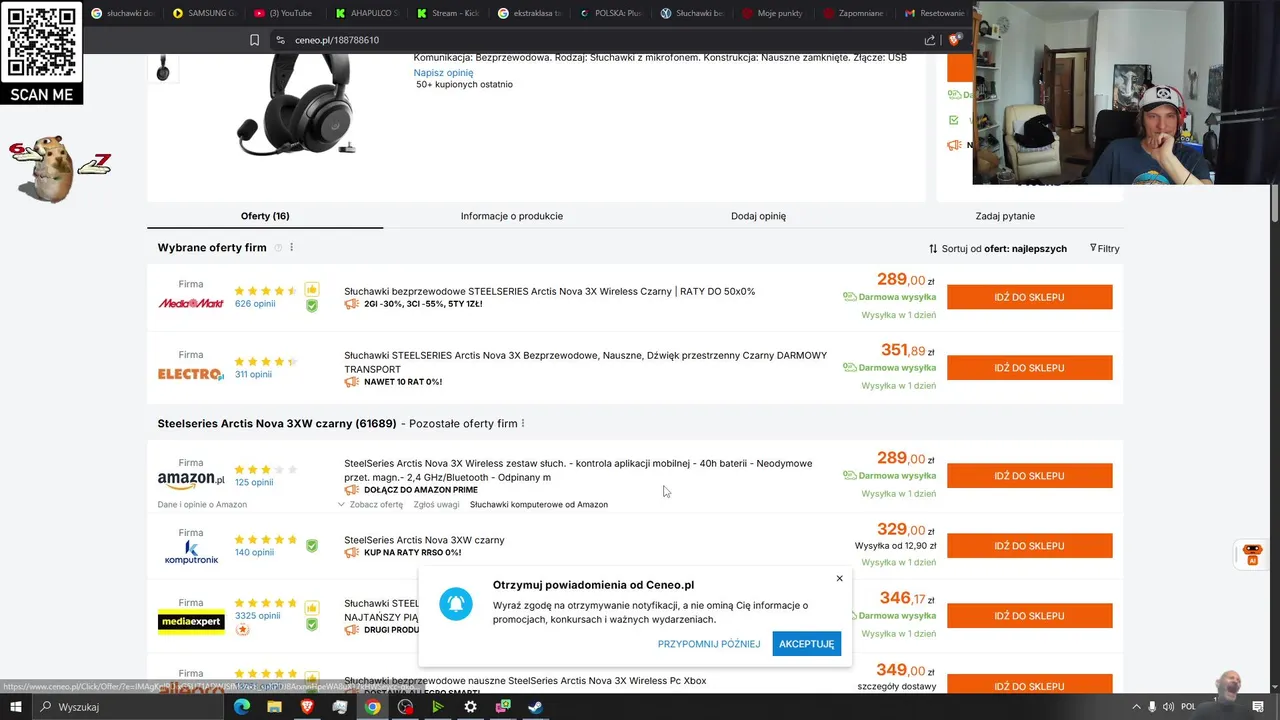Click IDŹ DO SKLEPU for Media Expert offer
Image resolution: width=1280 pixels, height=720 pixels.
tap(1029, 616)
